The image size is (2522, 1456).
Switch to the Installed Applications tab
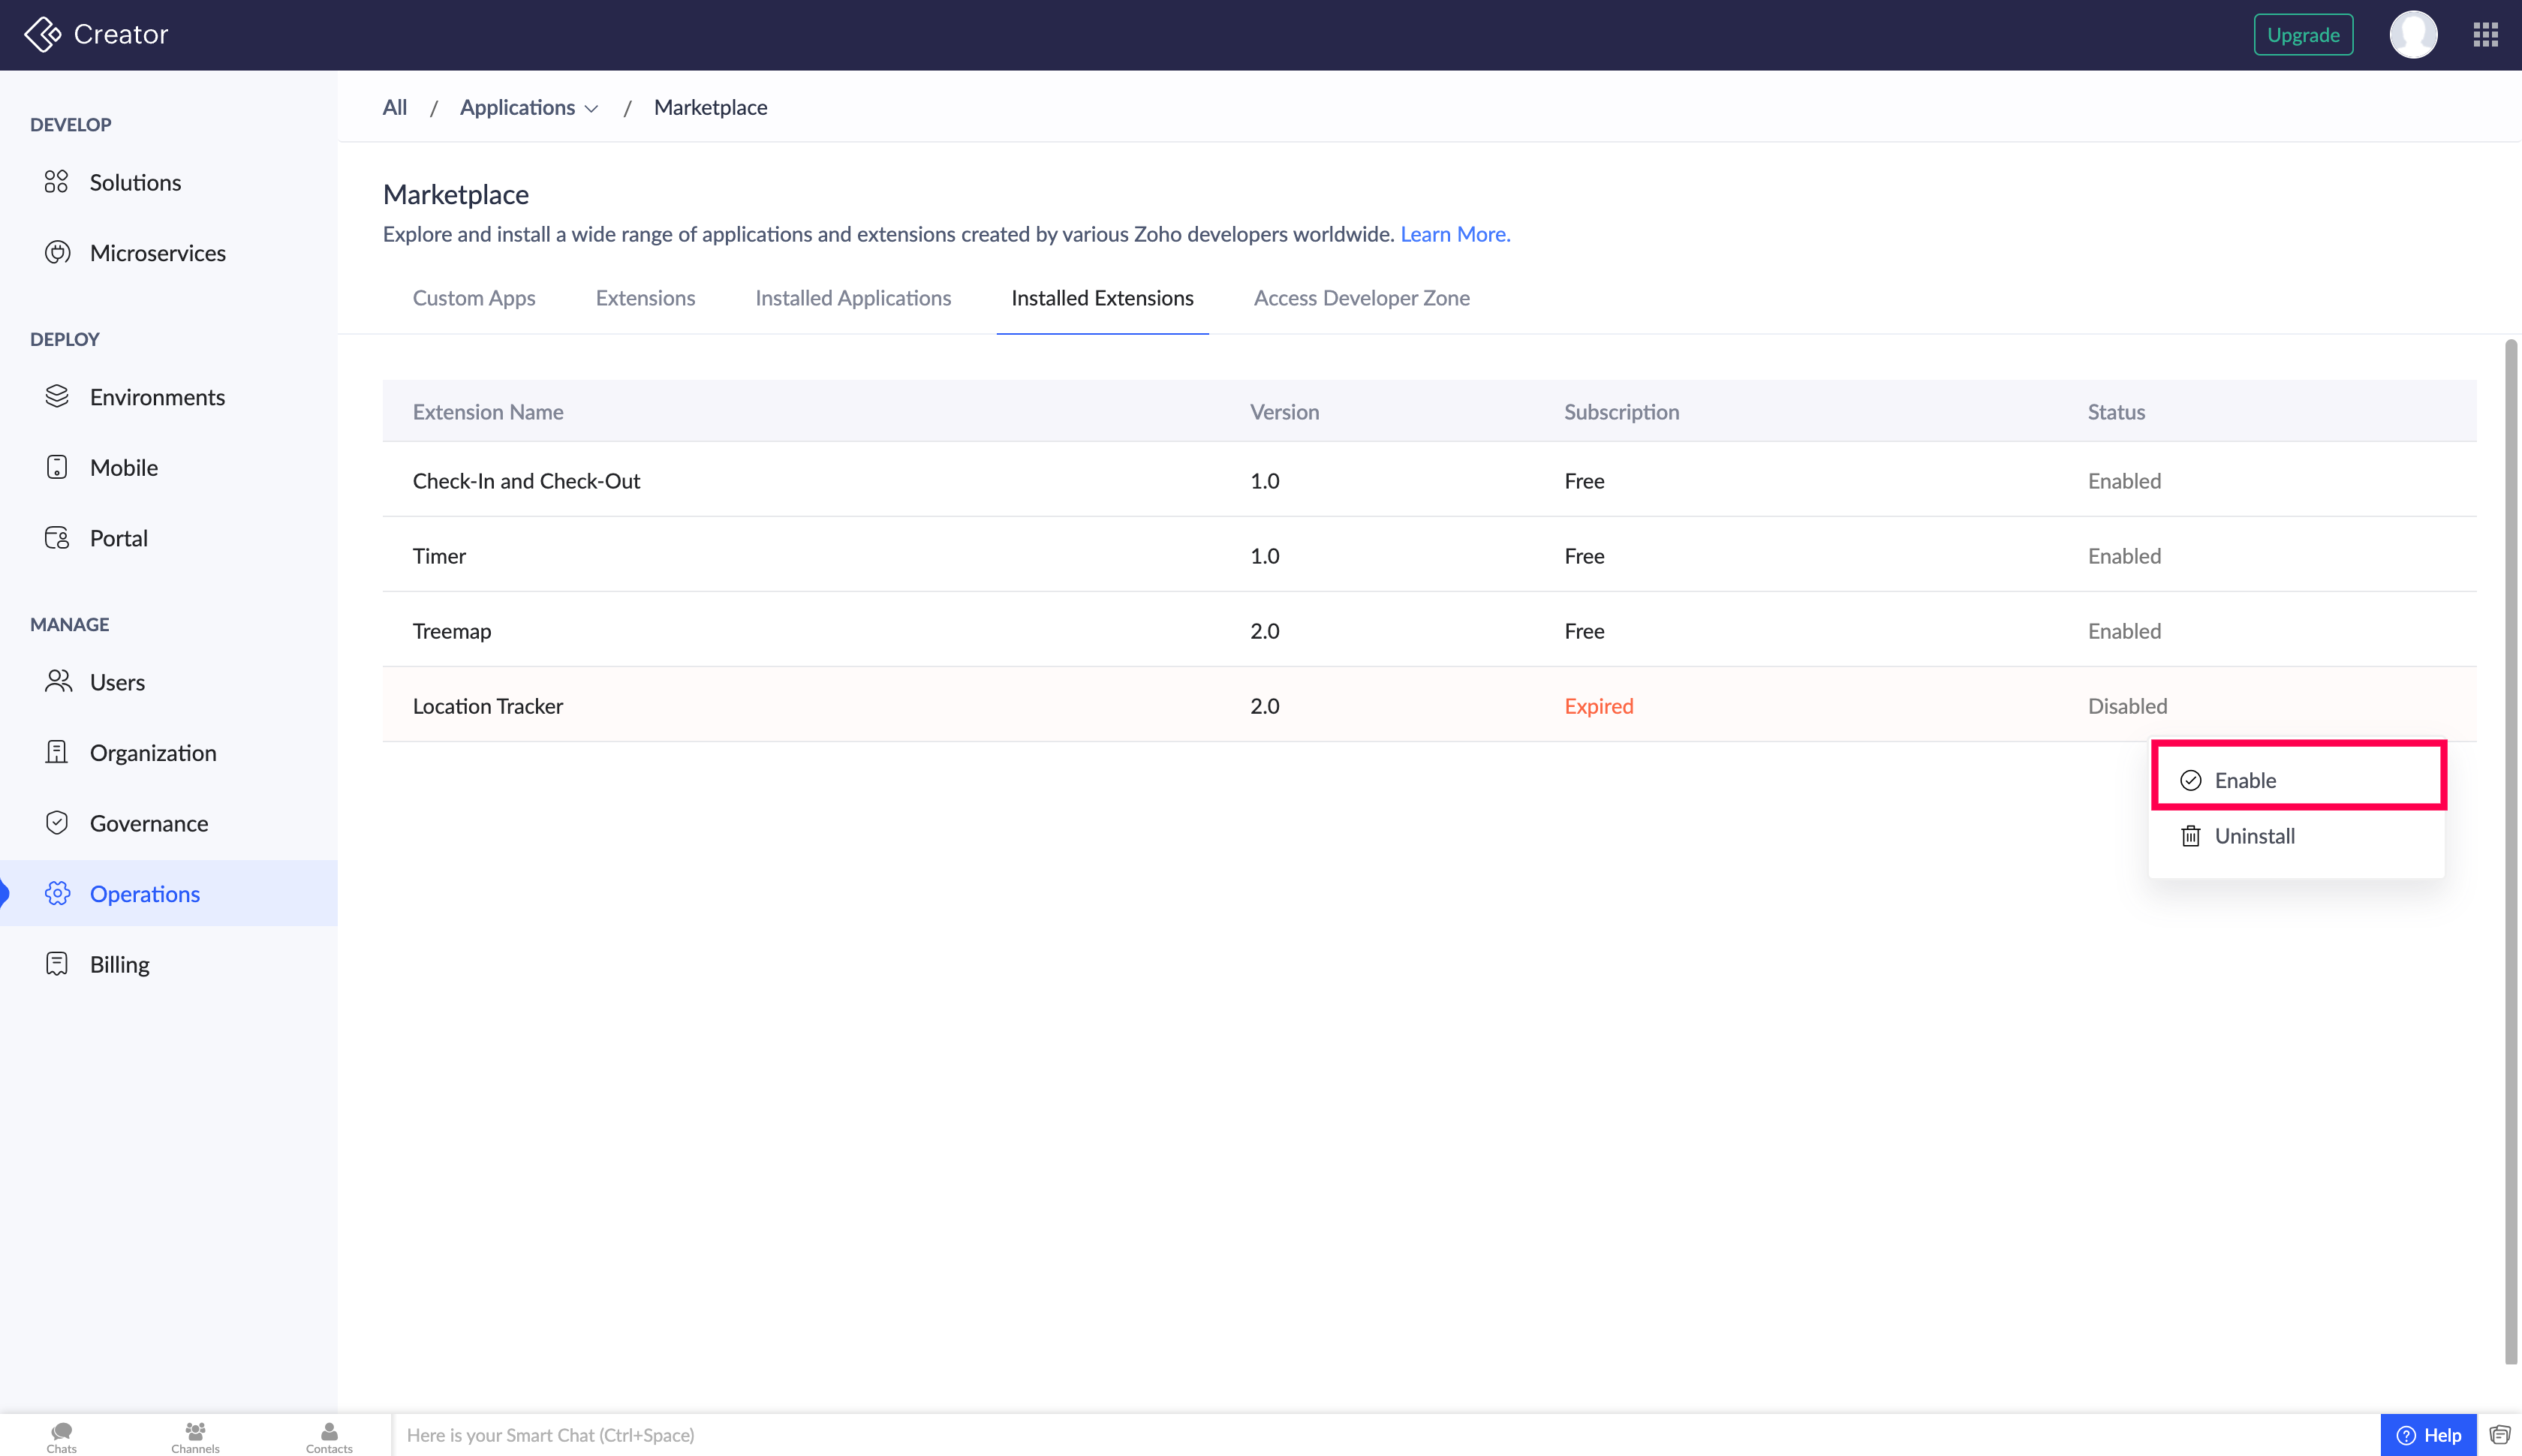(852, 298)
